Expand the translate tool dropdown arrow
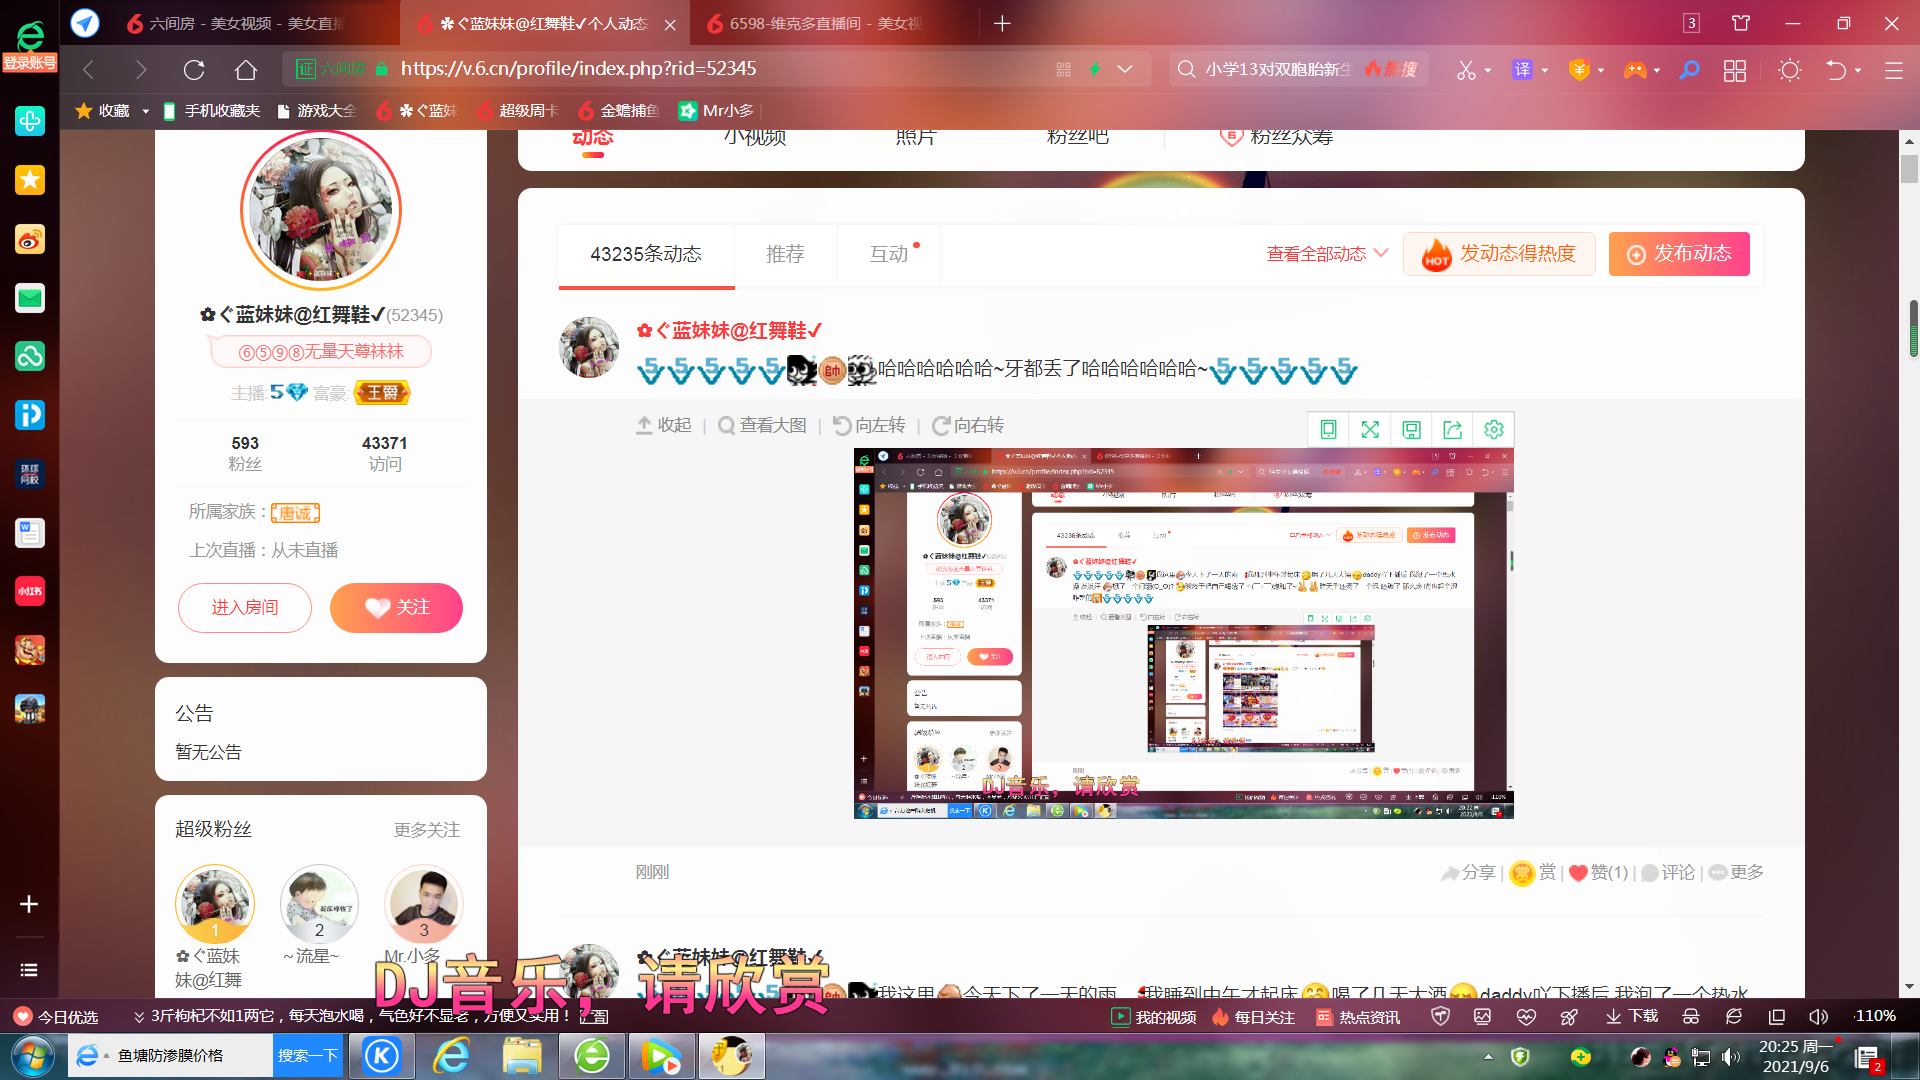 (x=1545, y=71)
